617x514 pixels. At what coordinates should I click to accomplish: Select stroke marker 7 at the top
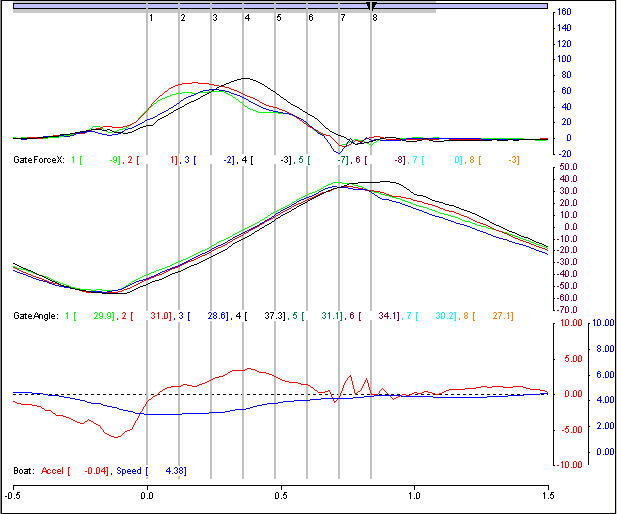point(342,18)
